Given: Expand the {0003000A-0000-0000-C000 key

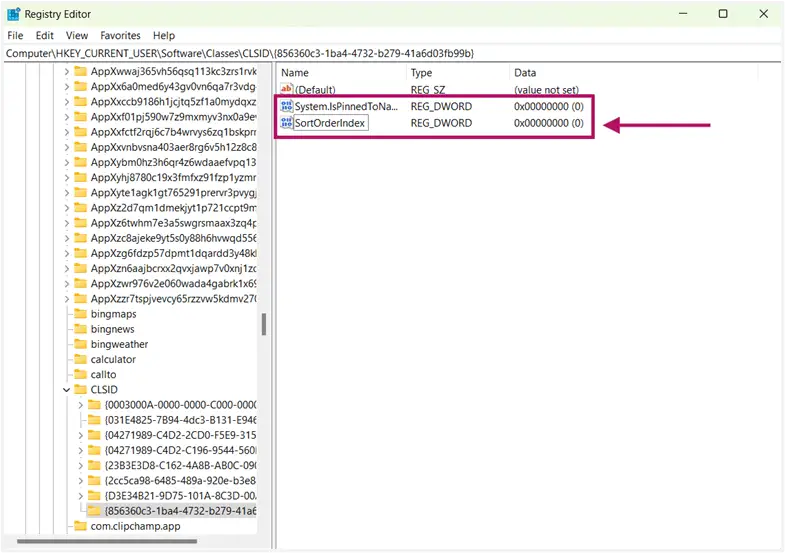Looking at the screenshot, I should coord(81,405).
